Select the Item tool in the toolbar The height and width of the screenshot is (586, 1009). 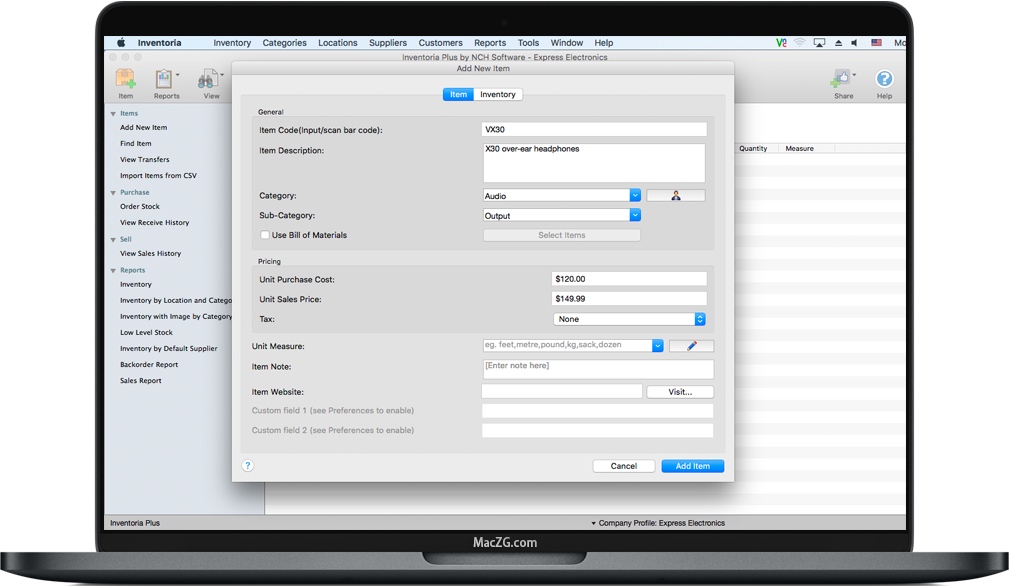pyautogui.click(x=125, y=82)
